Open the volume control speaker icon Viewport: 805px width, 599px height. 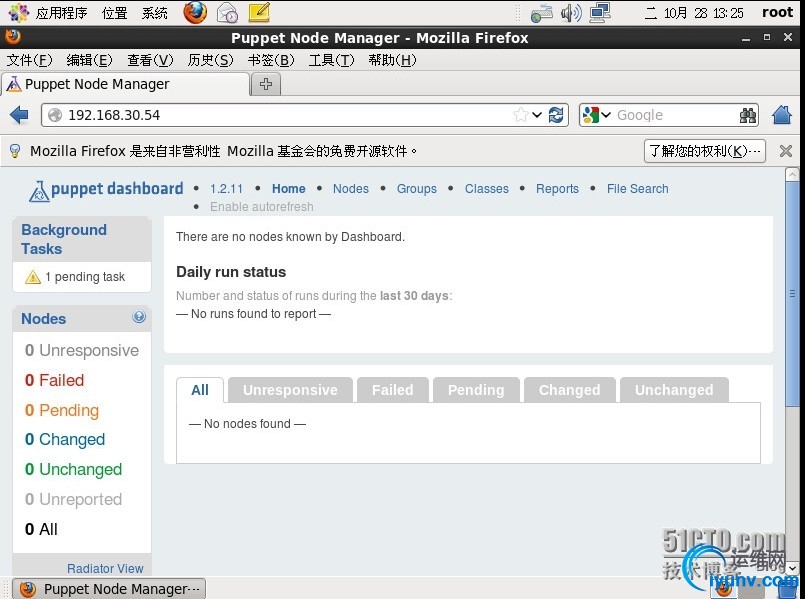571,13
